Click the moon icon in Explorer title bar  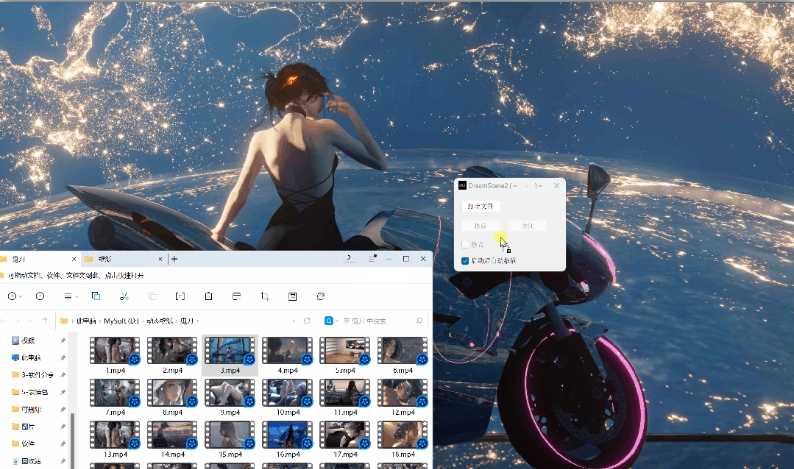[349, 259]
